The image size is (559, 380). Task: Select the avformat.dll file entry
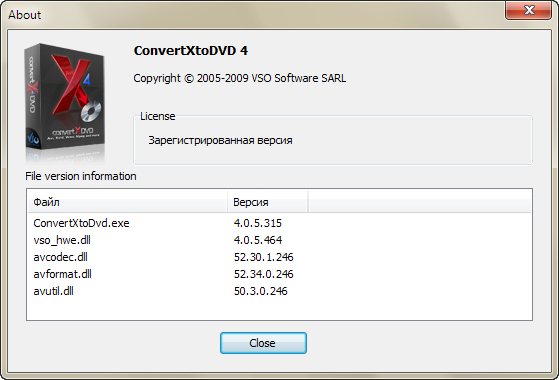tap(62, 274)
